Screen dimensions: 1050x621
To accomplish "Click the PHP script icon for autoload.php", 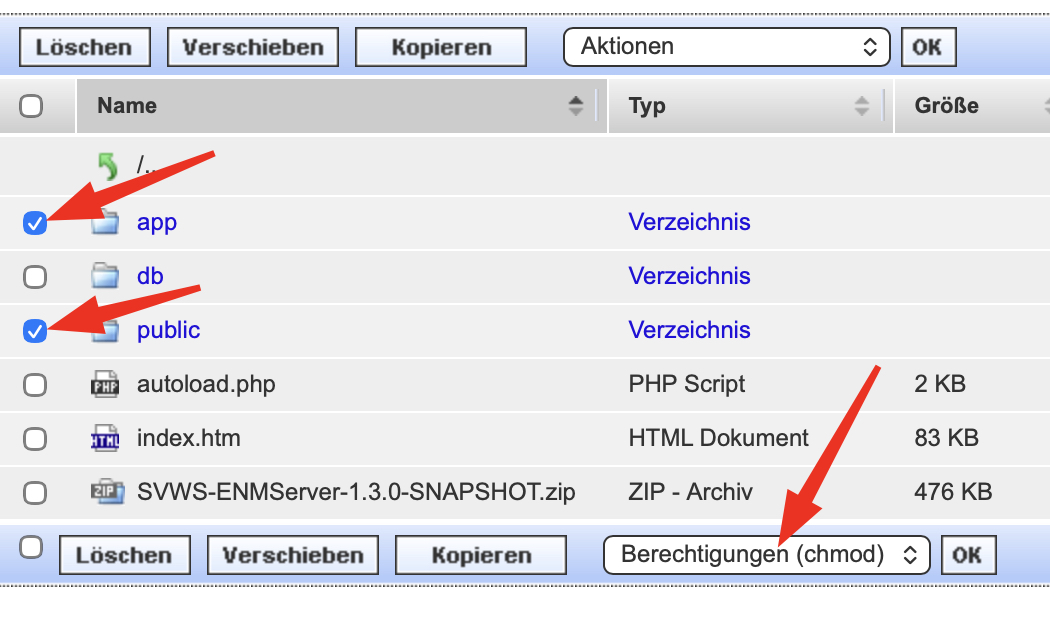I will [x=108, y=384].
